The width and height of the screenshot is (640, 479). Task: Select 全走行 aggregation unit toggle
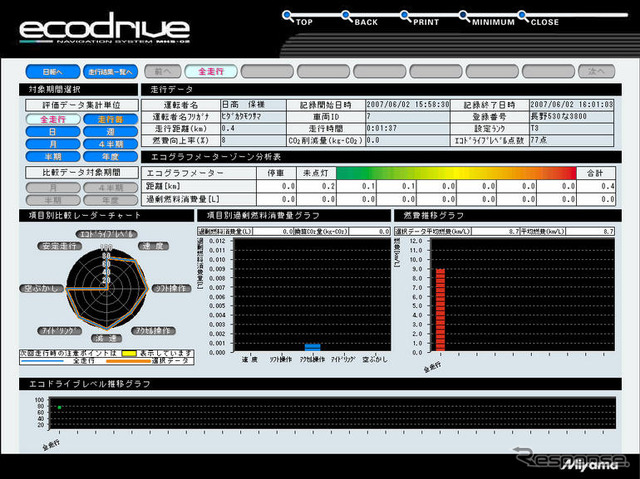pos(53,120)
